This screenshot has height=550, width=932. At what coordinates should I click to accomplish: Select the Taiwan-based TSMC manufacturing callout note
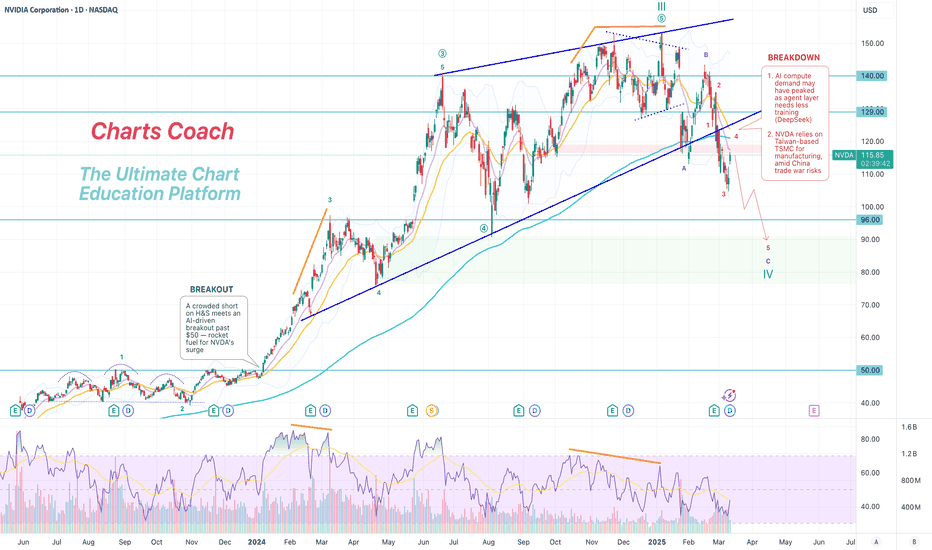[x=796, y=152]
